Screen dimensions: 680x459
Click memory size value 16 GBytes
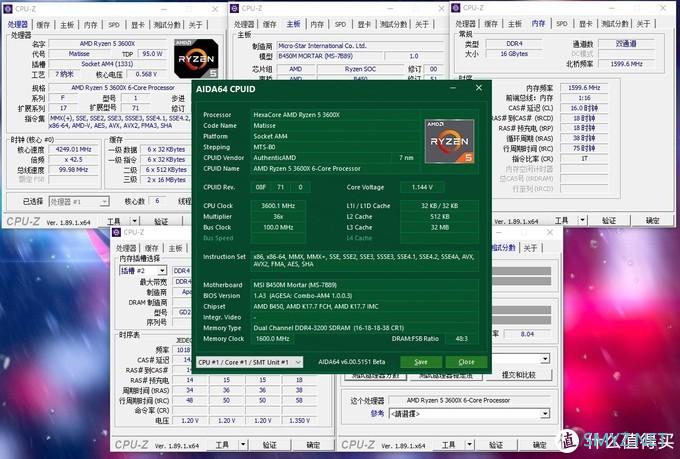514,54
